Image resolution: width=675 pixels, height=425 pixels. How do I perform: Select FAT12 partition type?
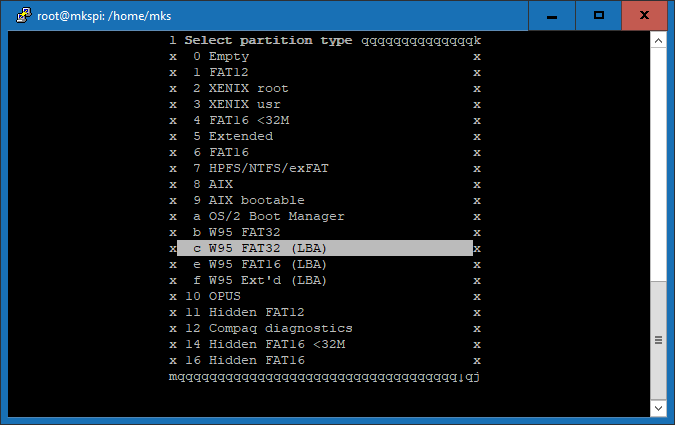pos(228,72)
